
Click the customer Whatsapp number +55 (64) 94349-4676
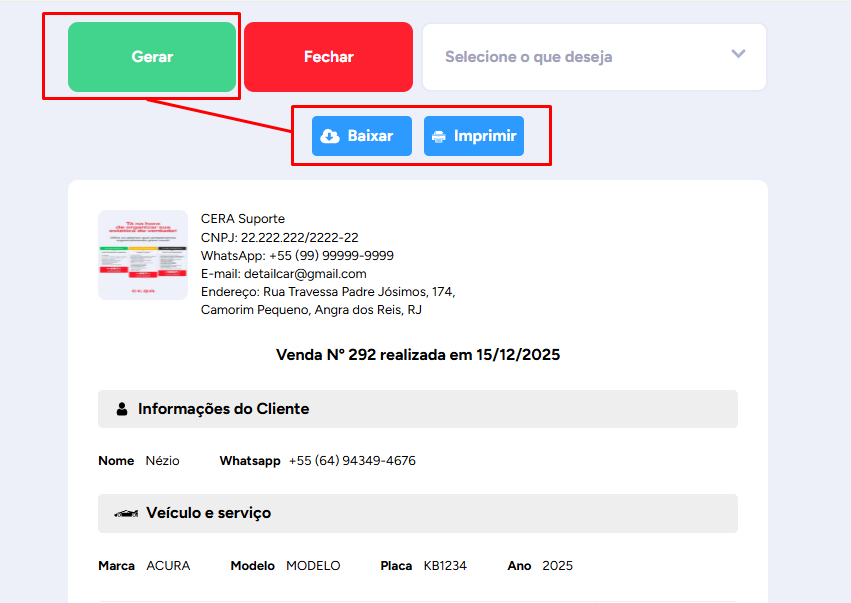352,461
